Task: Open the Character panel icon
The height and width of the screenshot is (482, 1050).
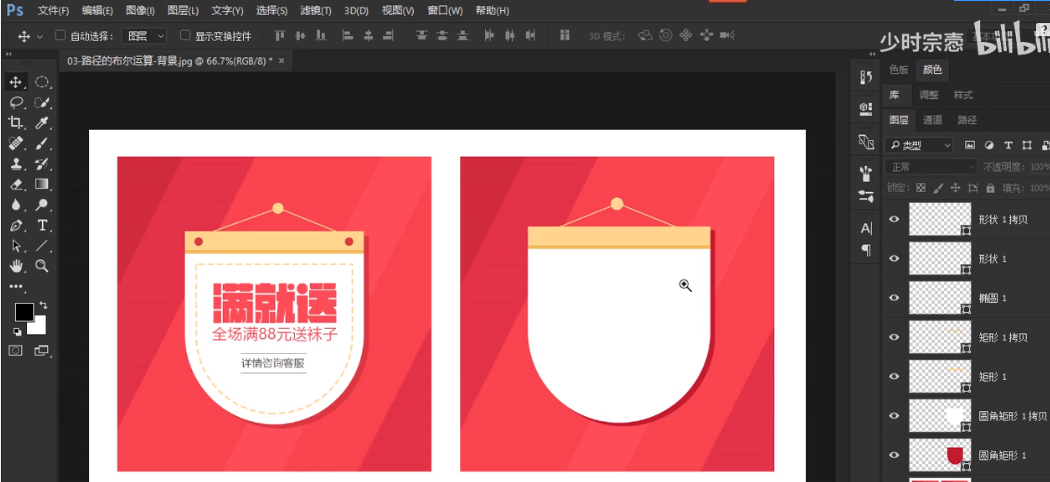Action: tap(866, 229)
